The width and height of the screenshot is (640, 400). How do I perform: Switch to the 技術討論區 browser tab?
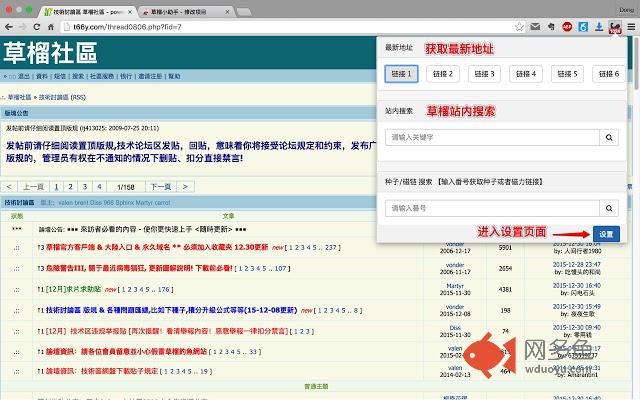pyautogui.click(x=88, y=12)
